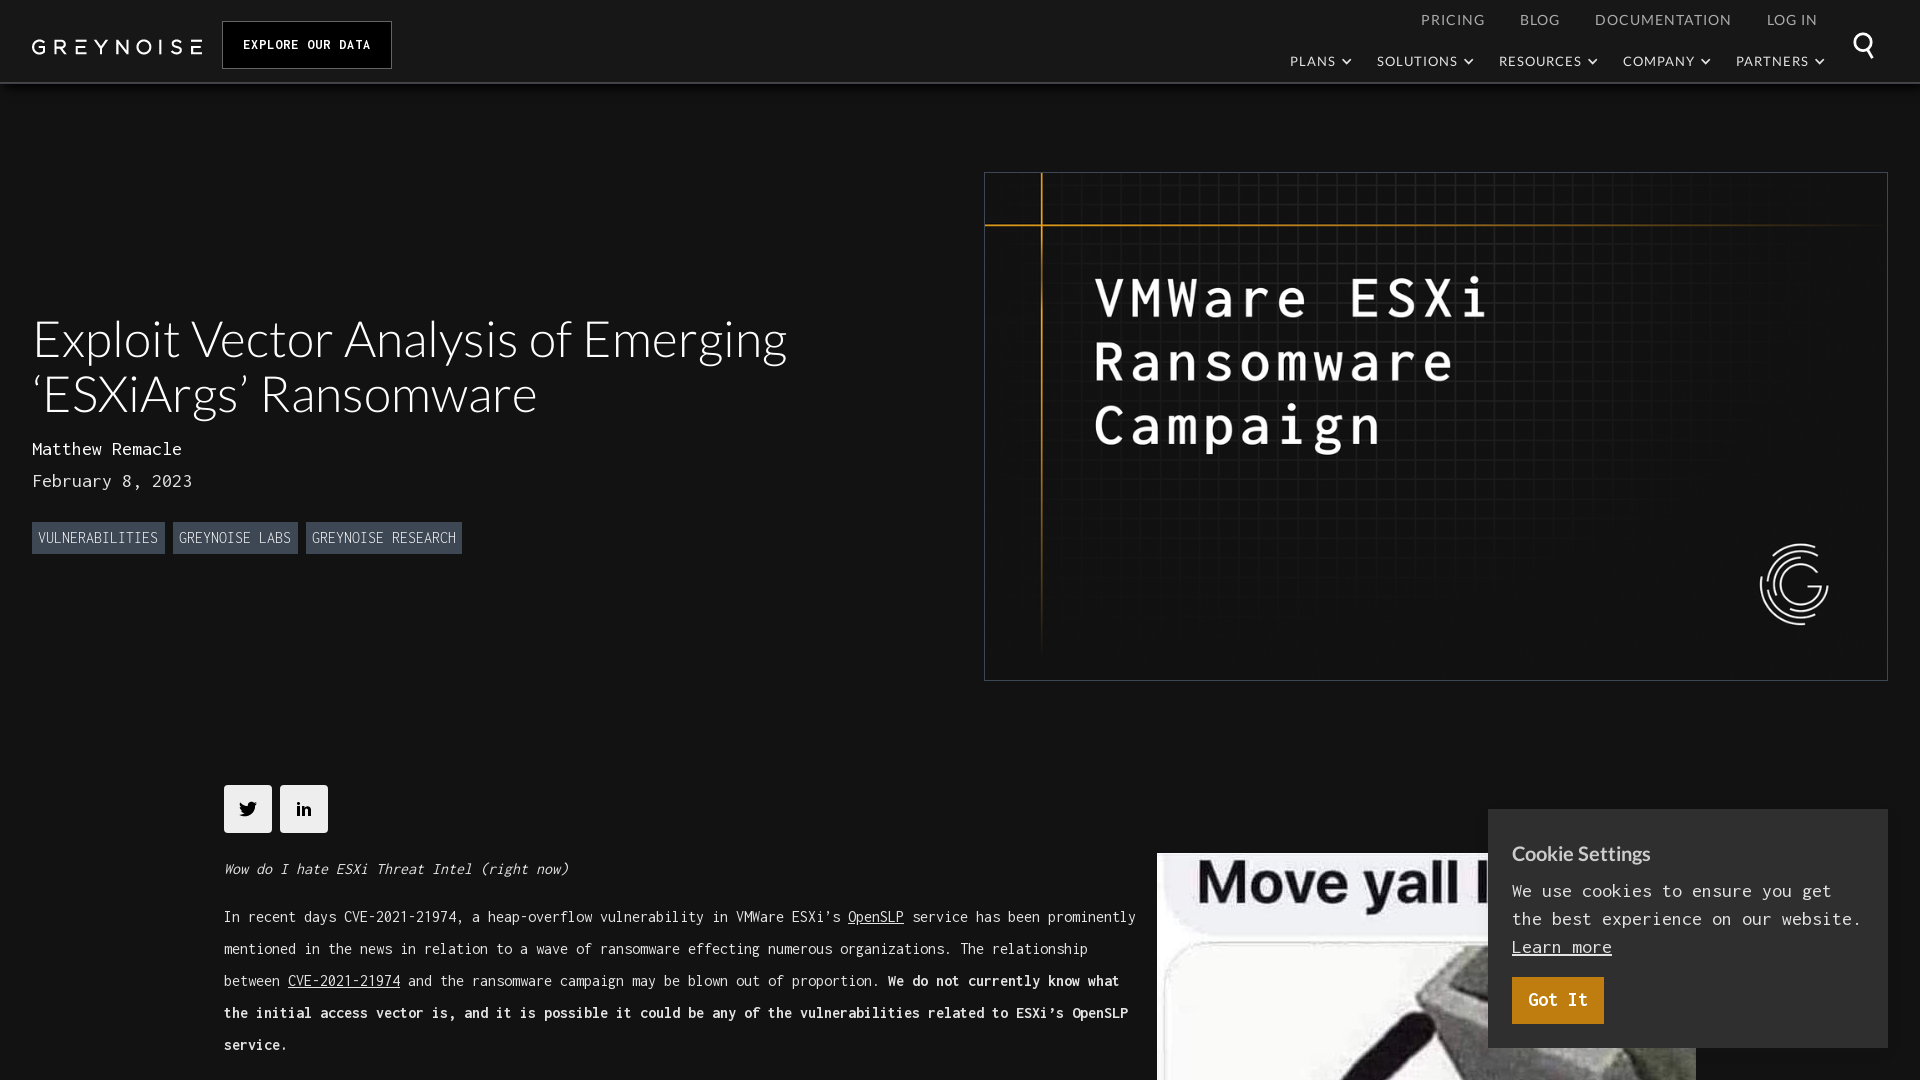This screenshot has width=1920, height=1080.
Task: Click the OpenSLP hyperlink in article
Action: (x=874, y=916)
